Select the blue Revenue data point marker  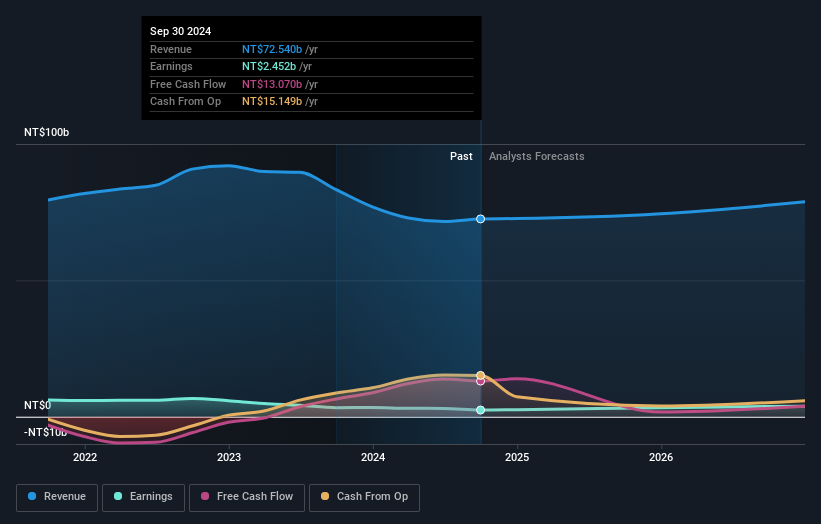coord(480,219)
